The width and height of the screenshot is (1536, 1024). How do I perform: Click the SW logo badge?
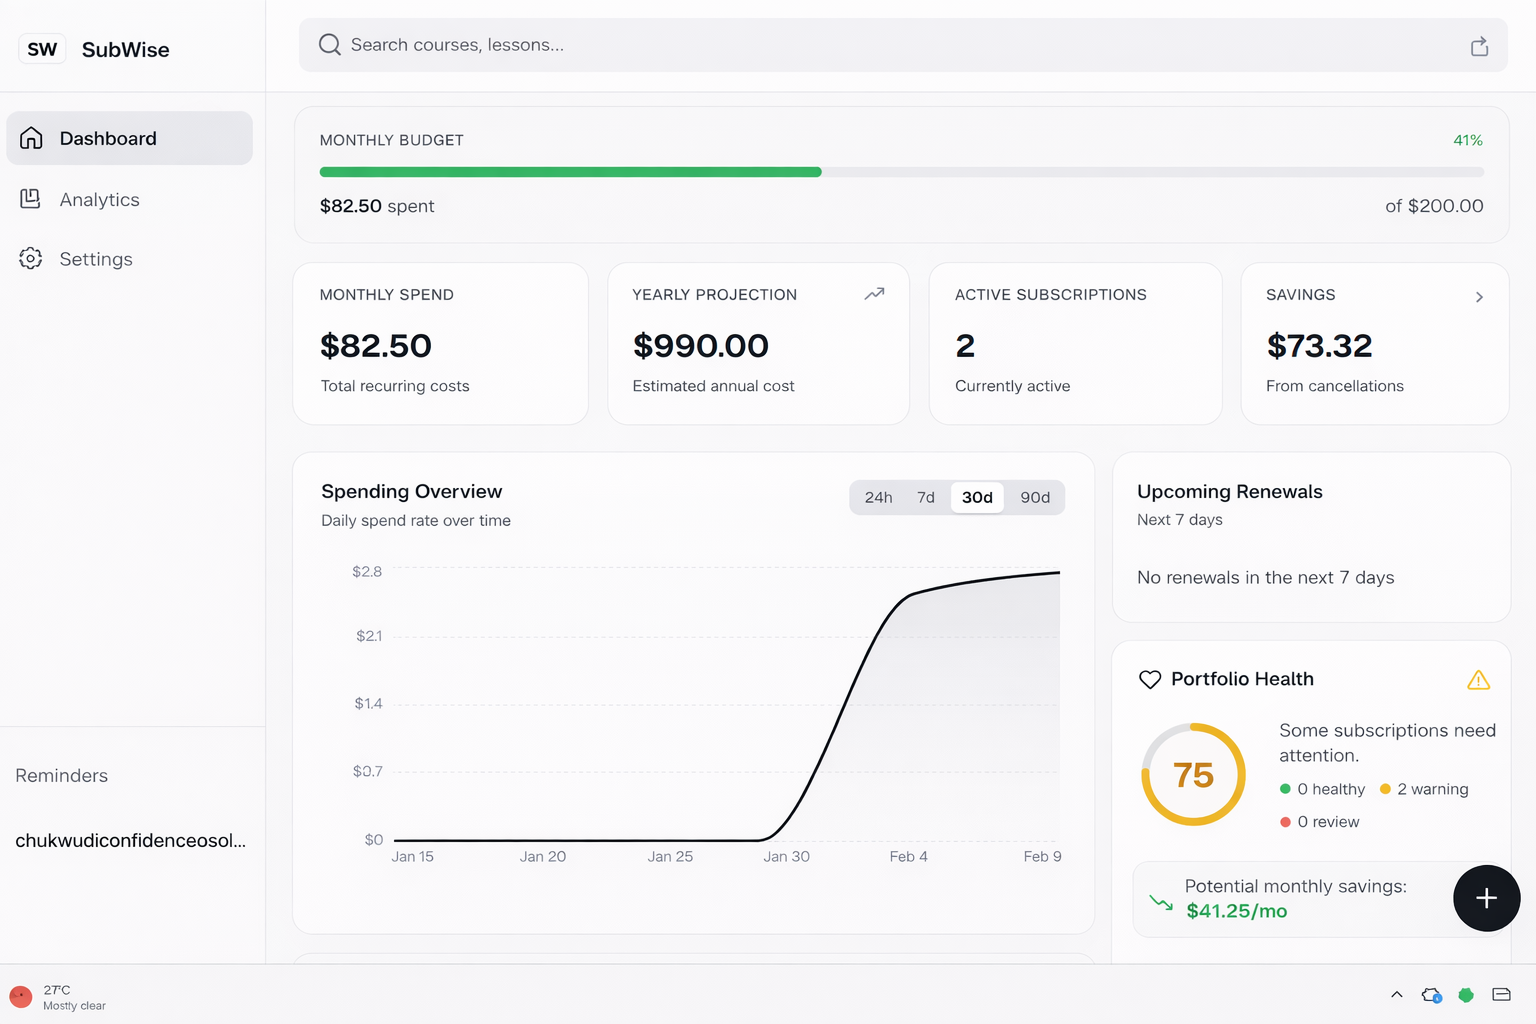click(42, 49)
